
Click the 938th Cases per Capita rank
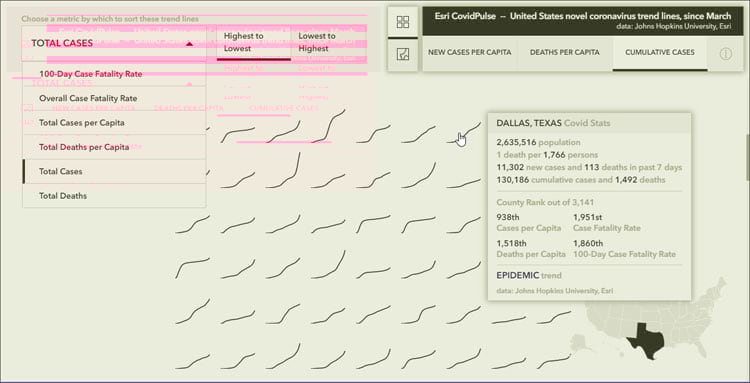529,223
